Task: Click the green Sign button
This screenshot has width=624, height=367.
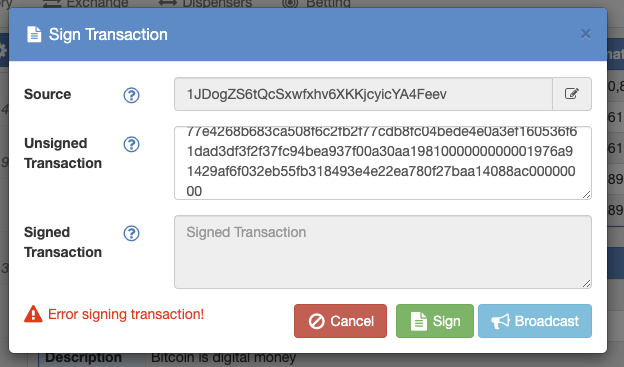Action: (435, 321)
